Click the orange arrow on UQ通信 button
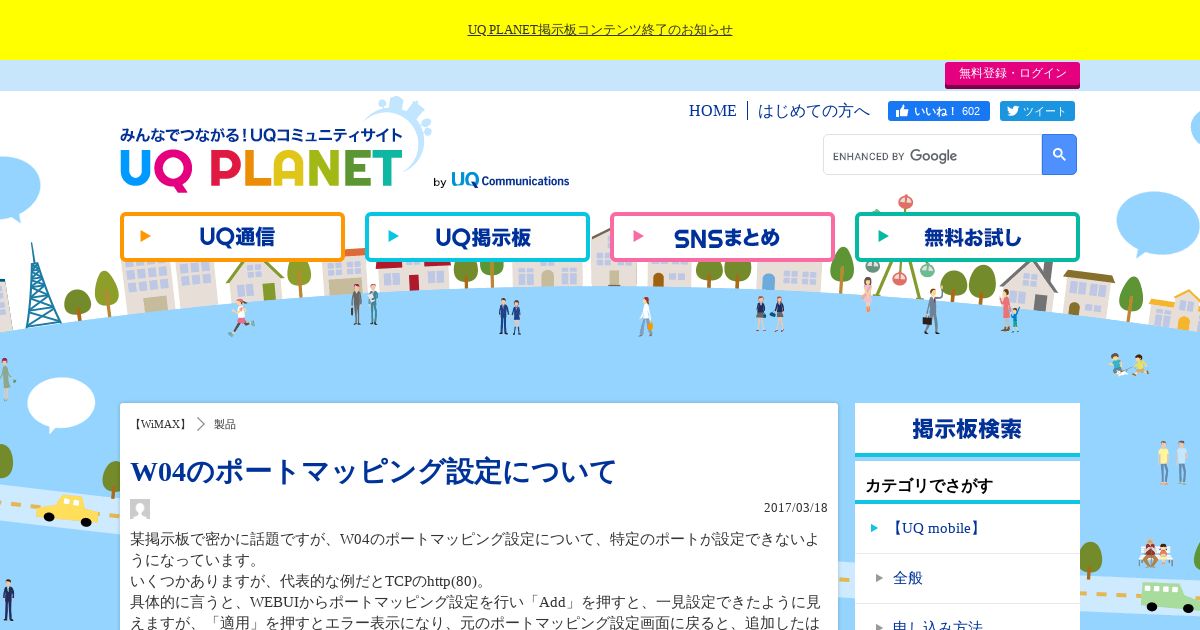Screen dimensions: 1200x630 pos(146,237)
